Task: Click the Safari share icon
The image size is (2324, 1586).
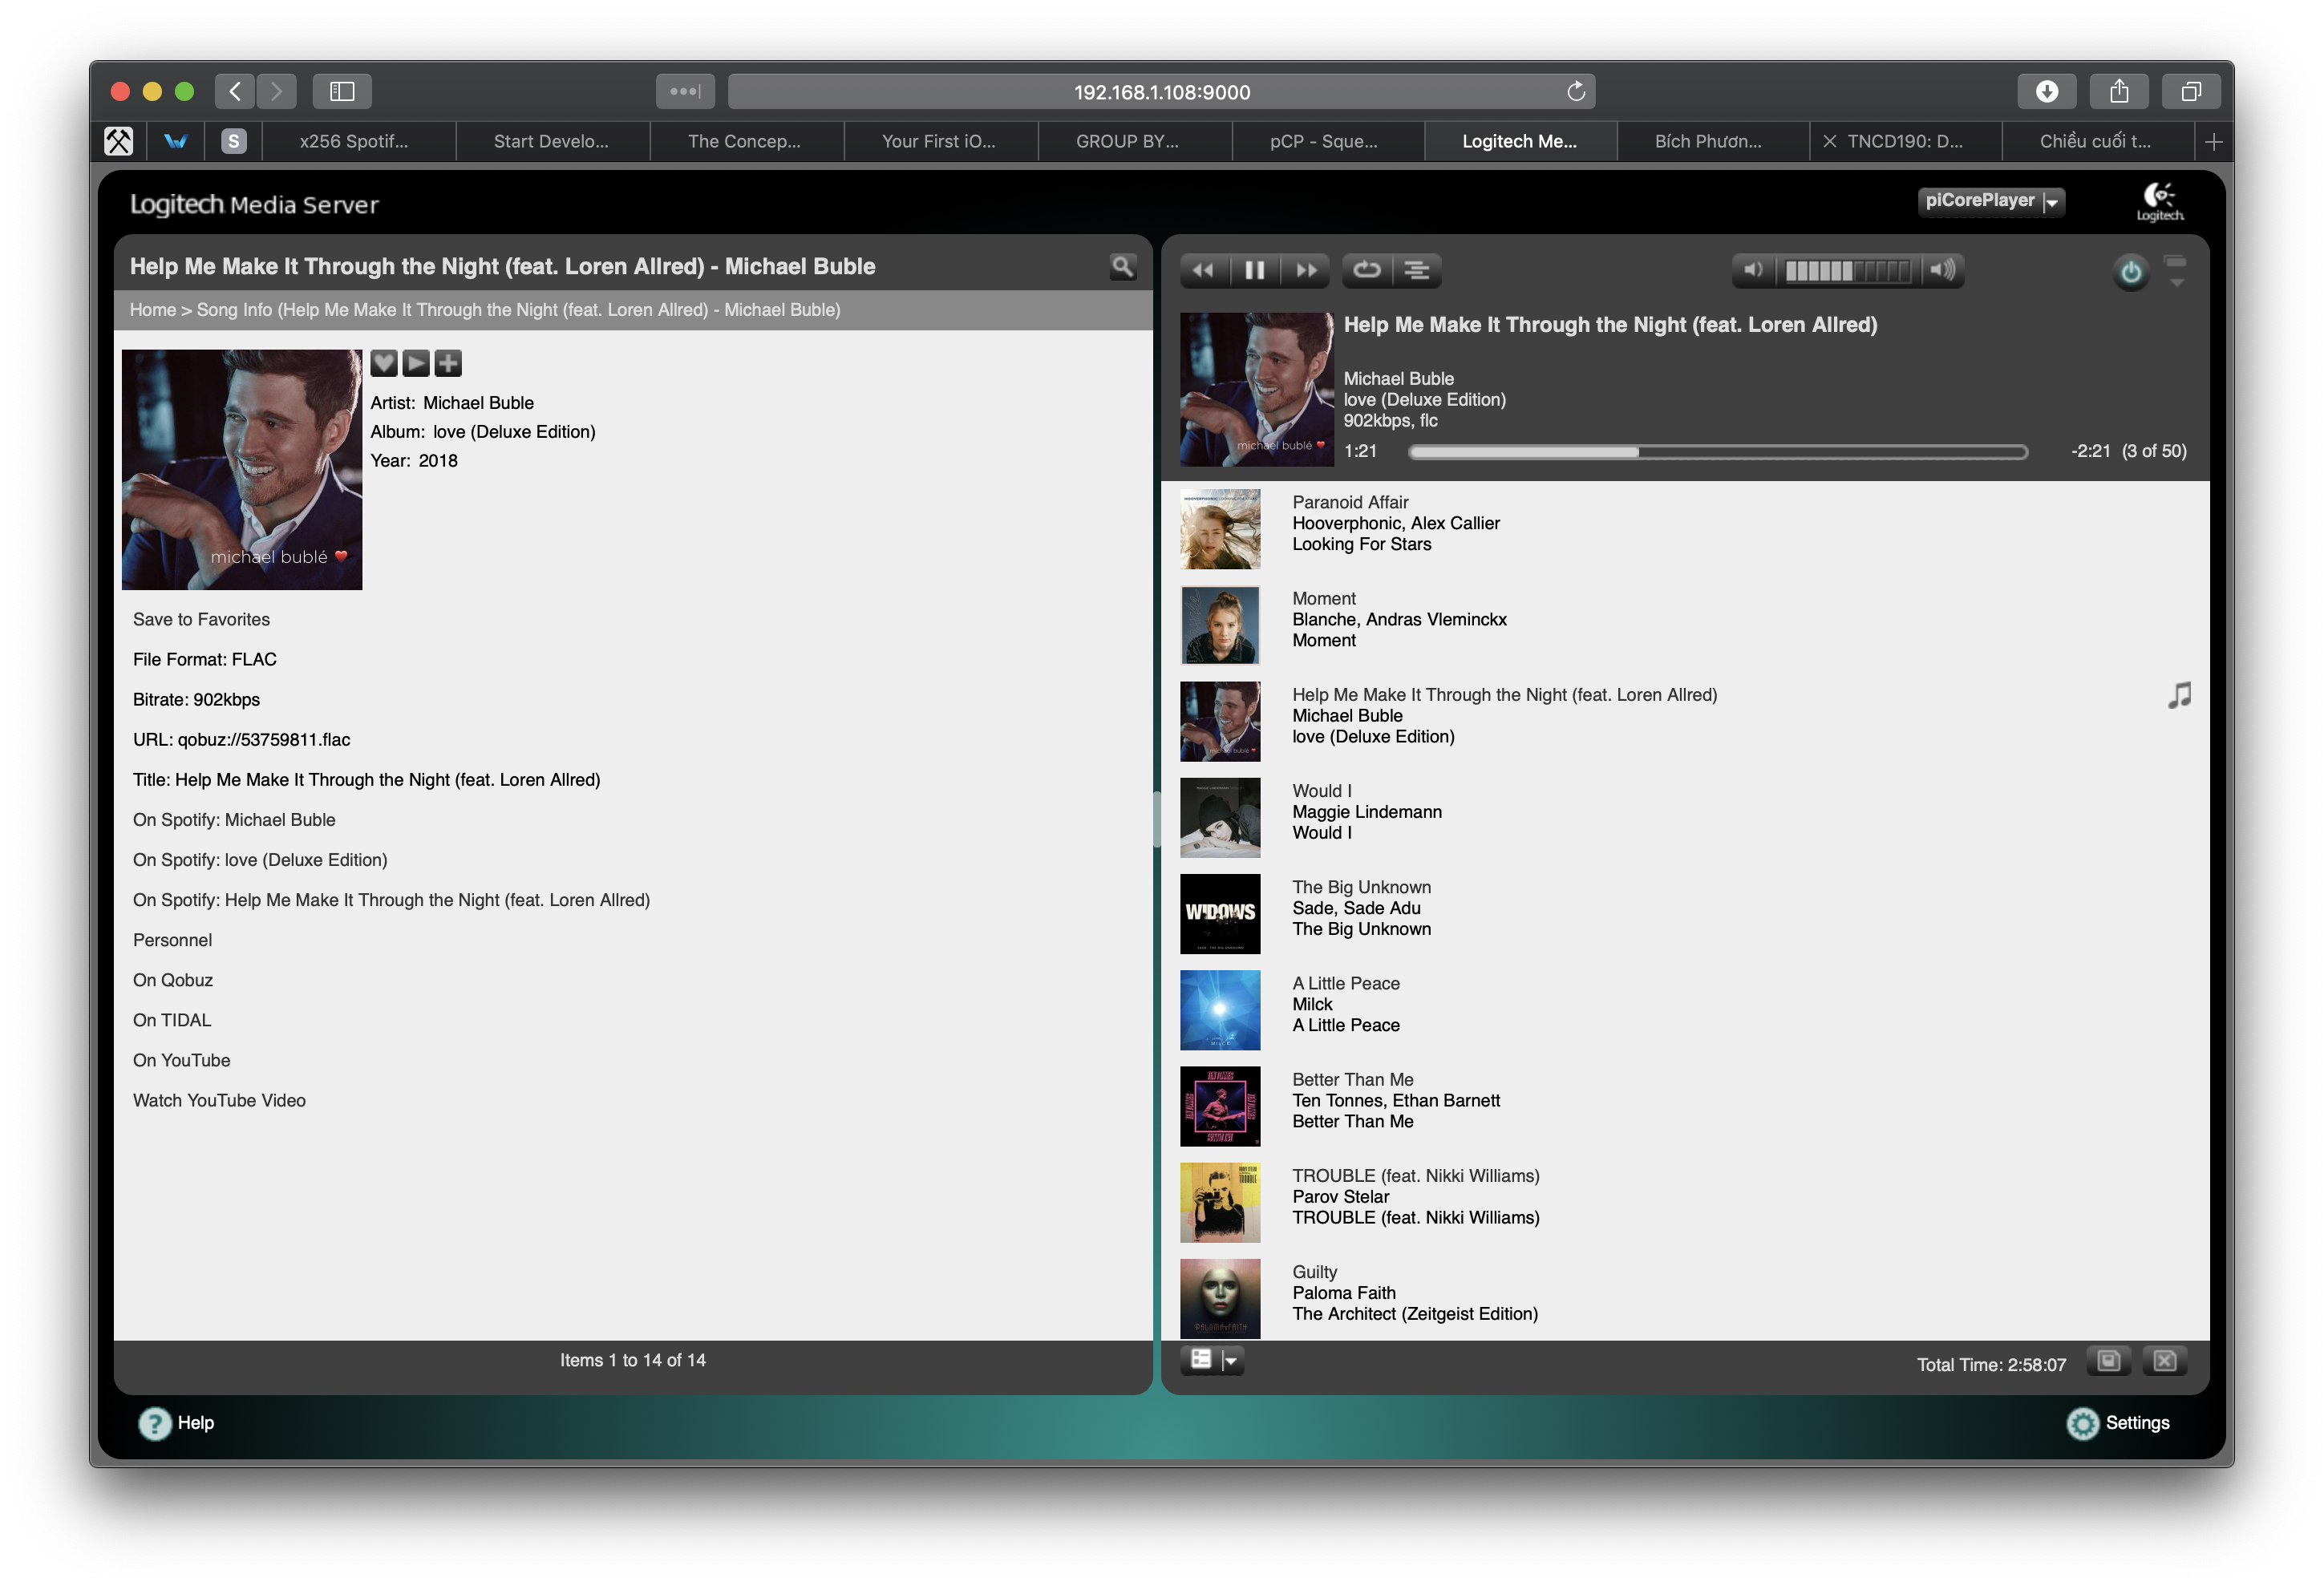Action: tap(2118, 92)
